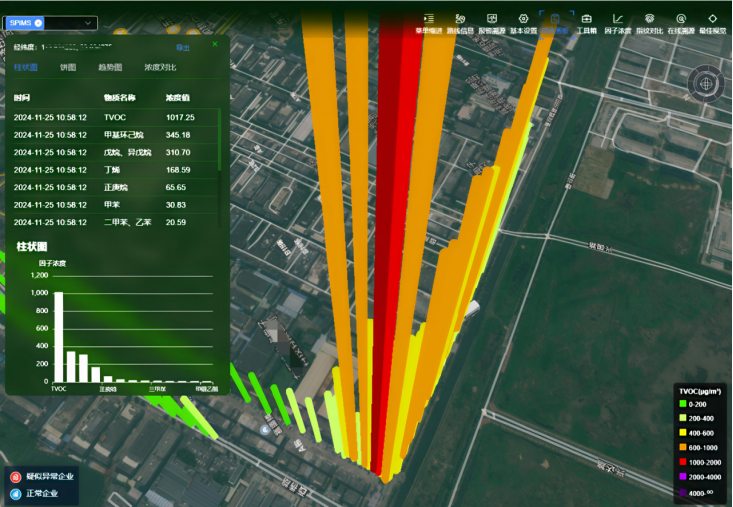Click the 最佳视觉 best view icon
Viewport: 733px width, 507px height.
click(x=713, y=23)
